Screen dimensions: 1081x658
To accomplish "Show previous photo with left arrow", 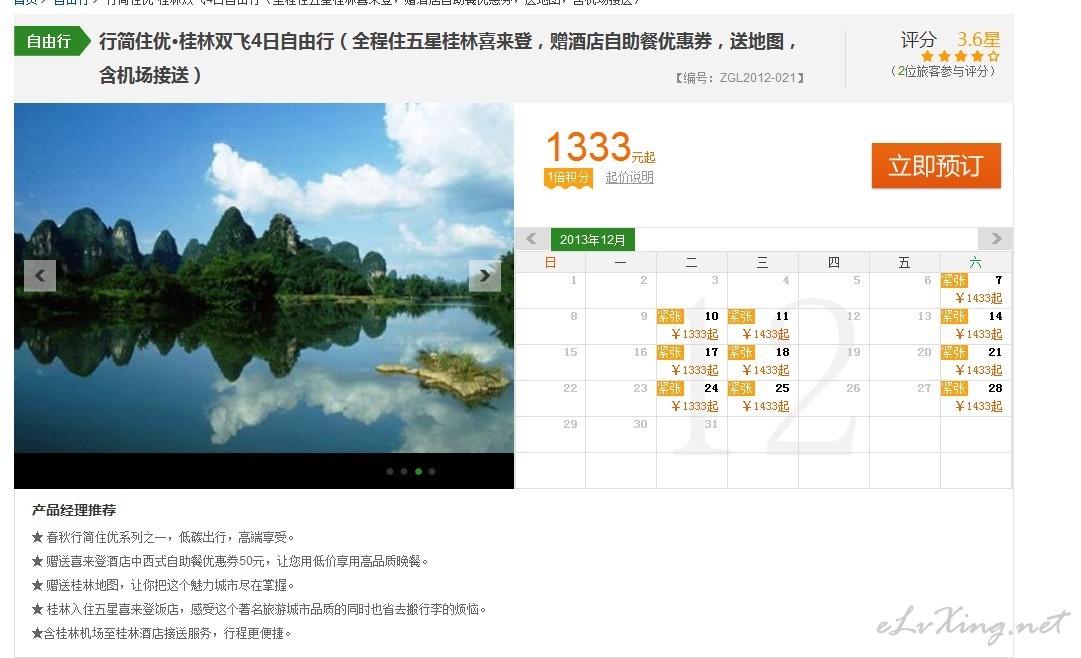I will pyautogui.click(x=40, y=276).
